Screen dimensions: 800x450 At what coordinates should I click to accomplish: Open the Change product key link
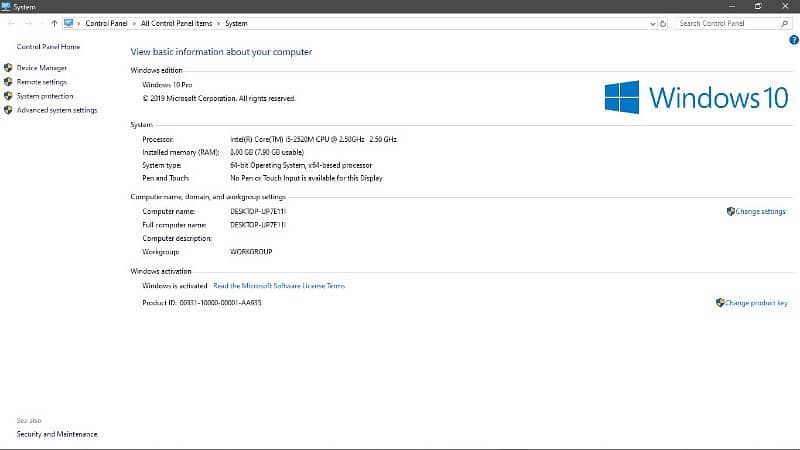(756, 303)
